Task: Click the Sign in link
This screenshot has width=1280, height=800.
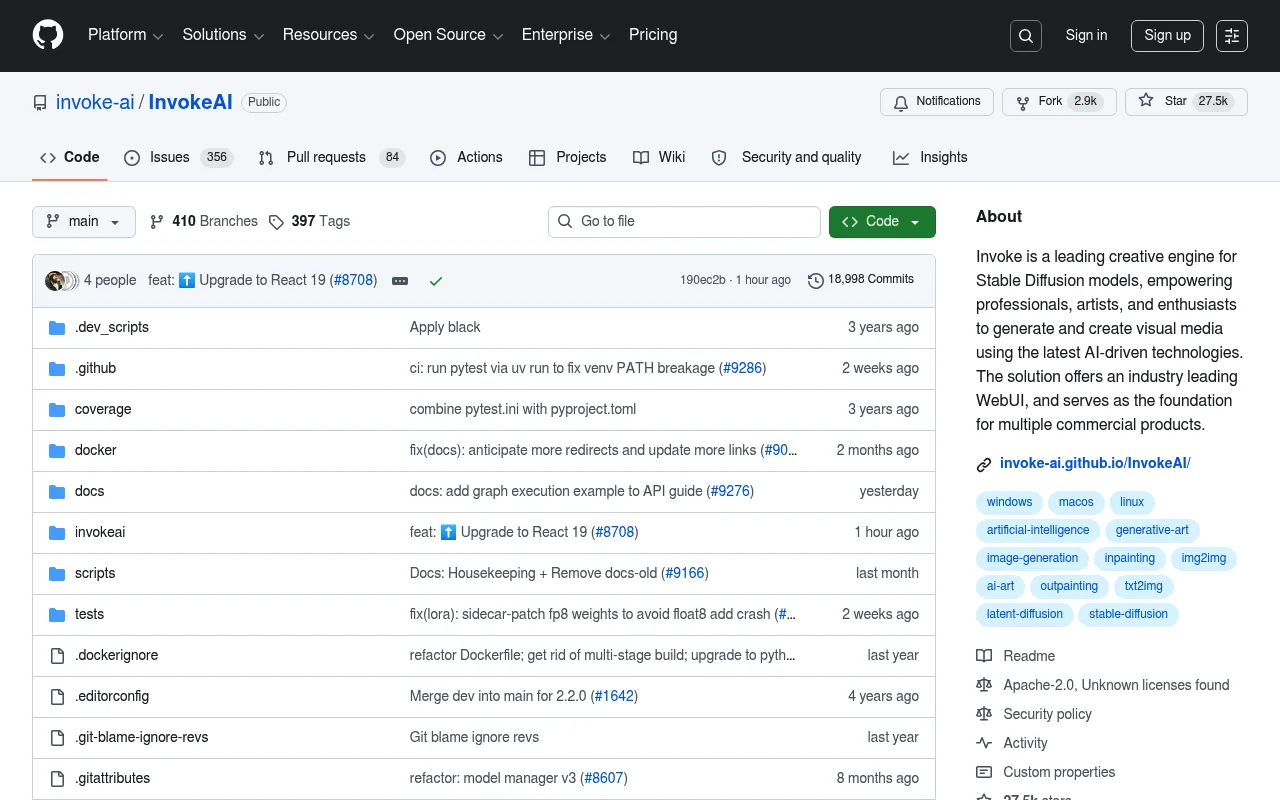Action: point(1086,35)
